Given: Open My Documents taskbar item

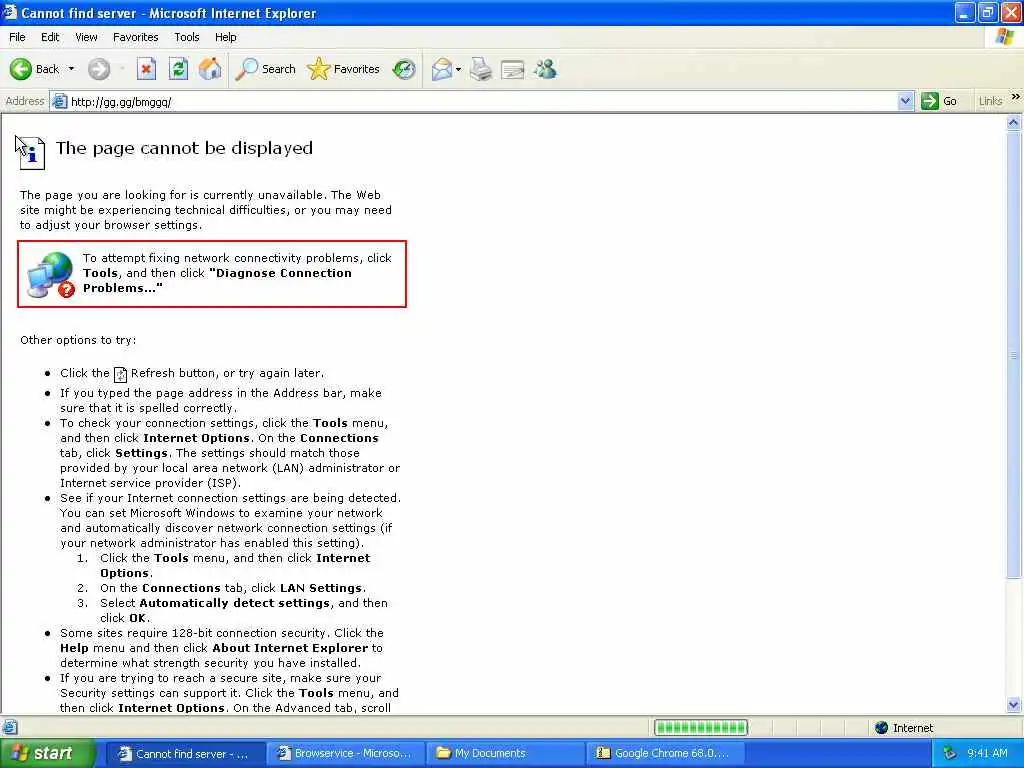Looking at the screenshot, I should coord(505,754).
